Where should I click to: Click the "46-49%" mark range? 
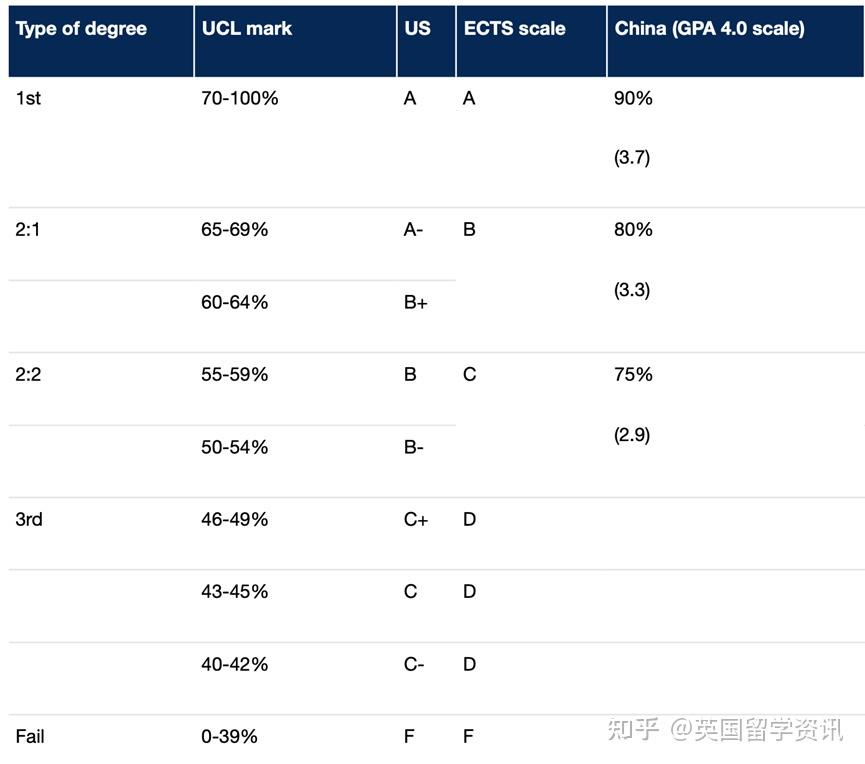(x=235, y=519)
